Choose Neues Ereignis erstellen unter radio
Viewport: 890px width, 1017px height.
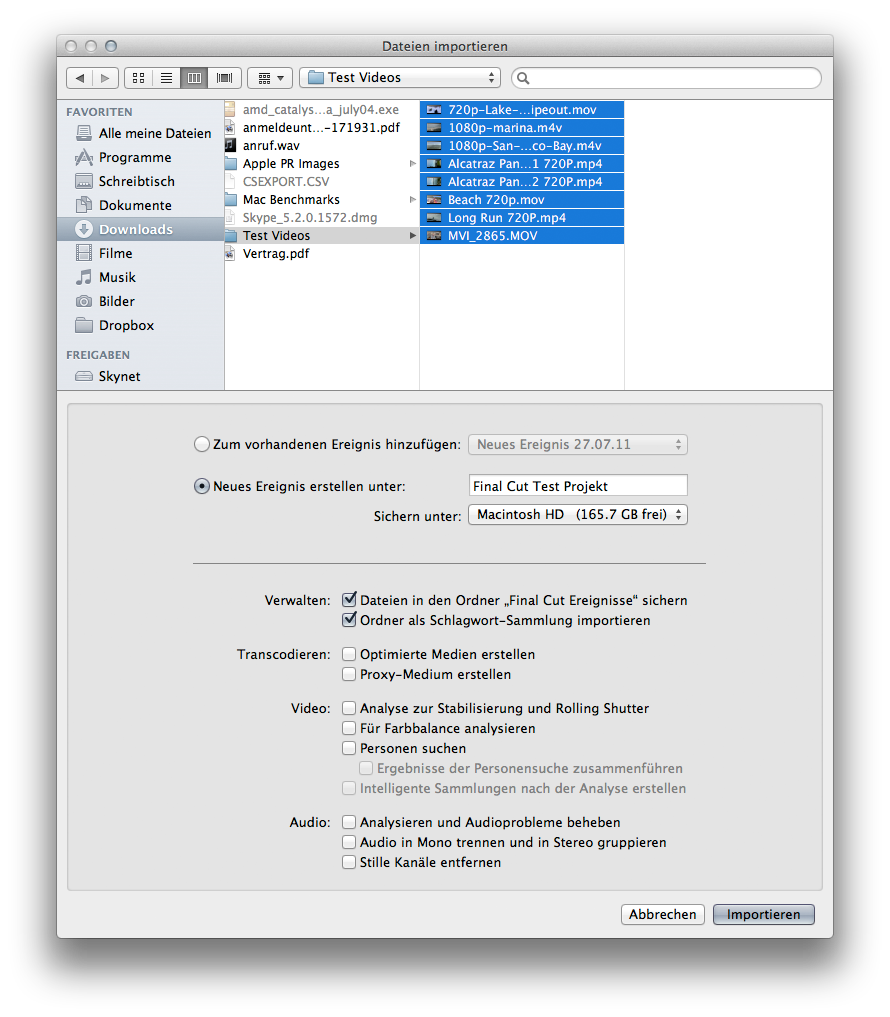pyautogui.click(x=202, y=486)
